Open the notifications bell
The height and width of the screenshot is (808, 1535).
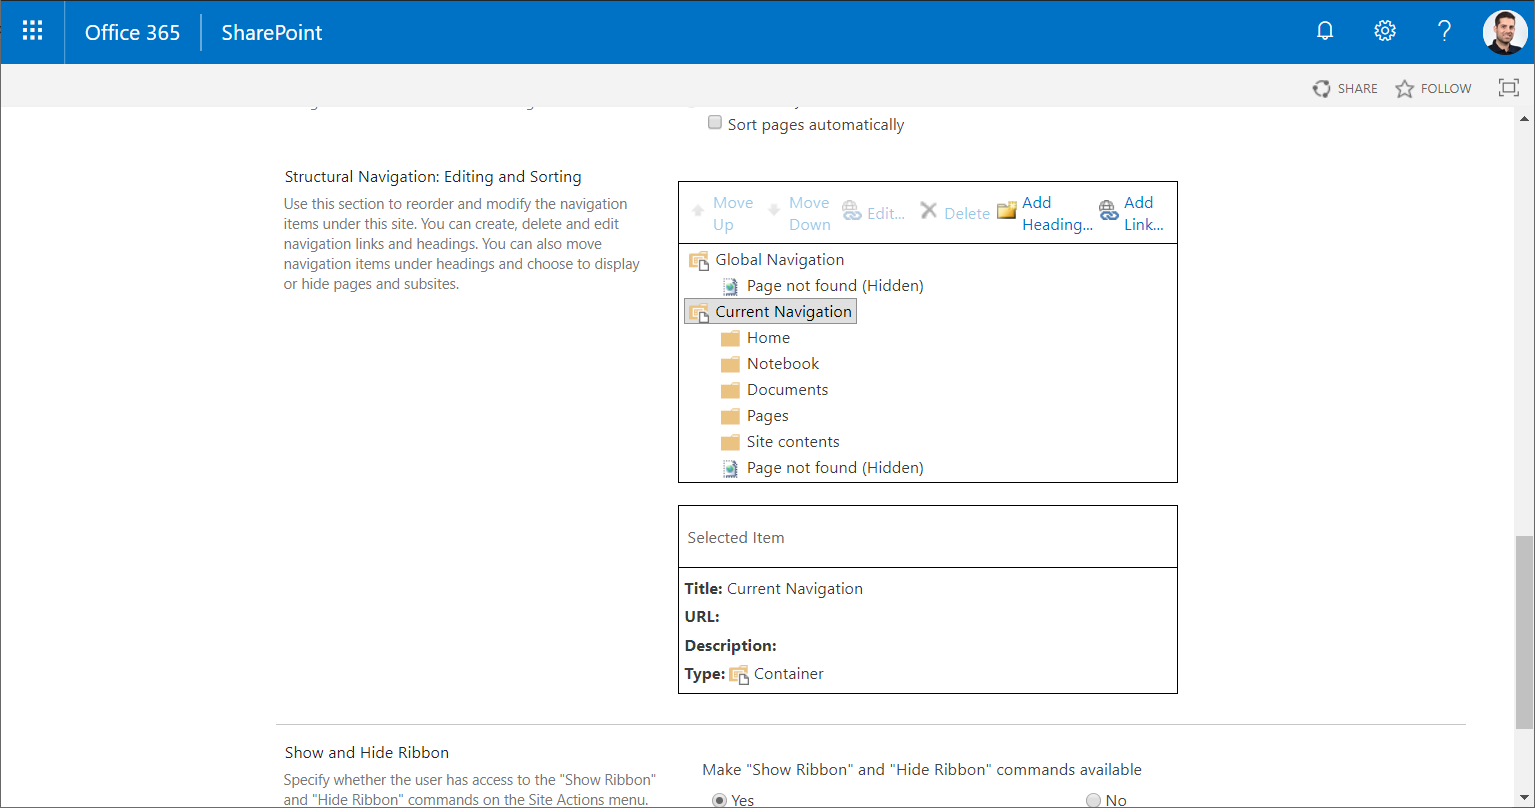pos(1324,31)
